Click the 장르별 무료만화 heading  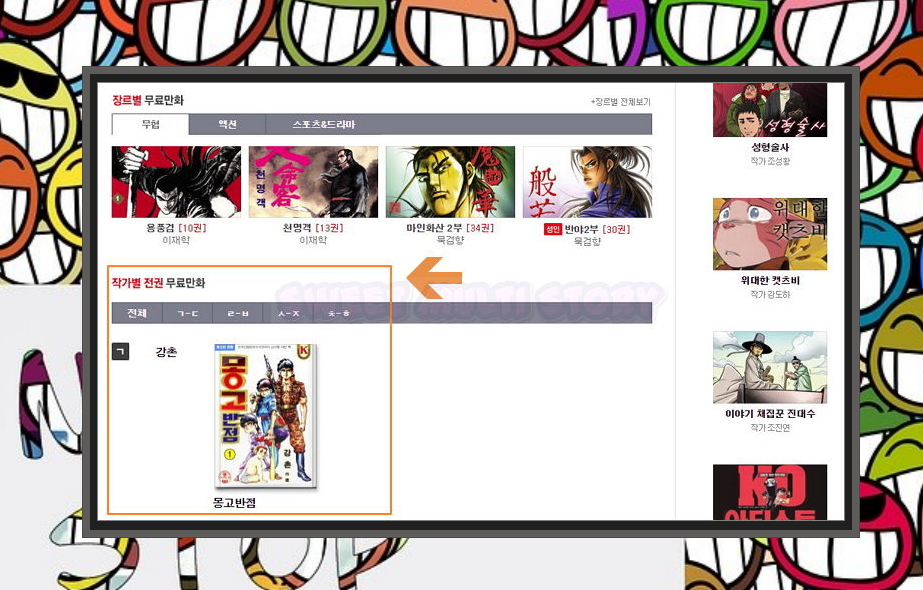pos(148,100)
